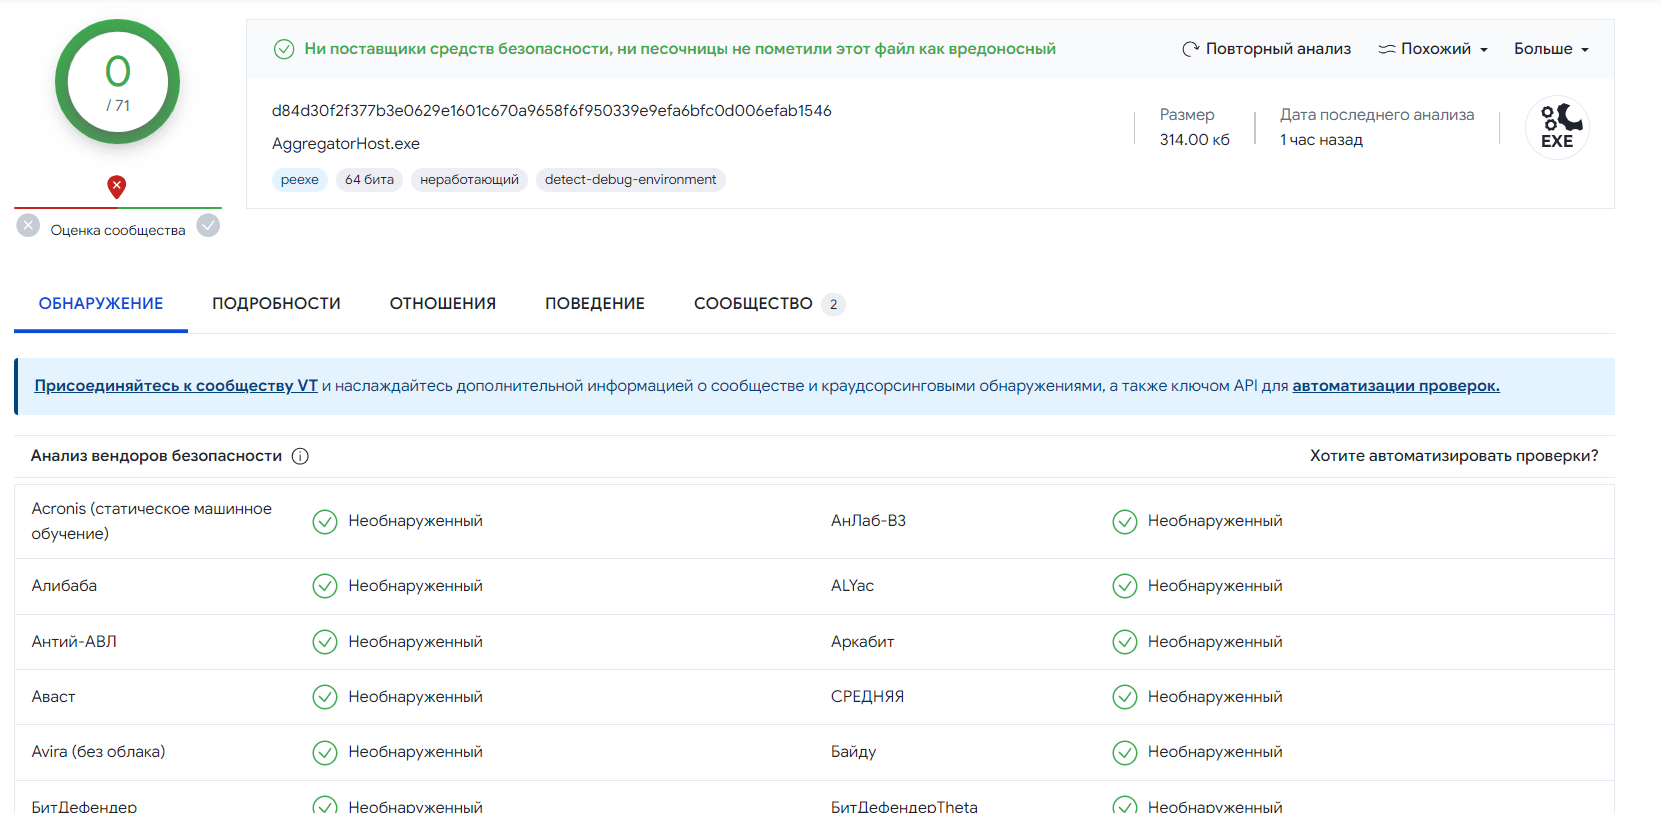The image size is (1662, 813).
Task: Click the Размер label
Action: [x=1187, y=115]
